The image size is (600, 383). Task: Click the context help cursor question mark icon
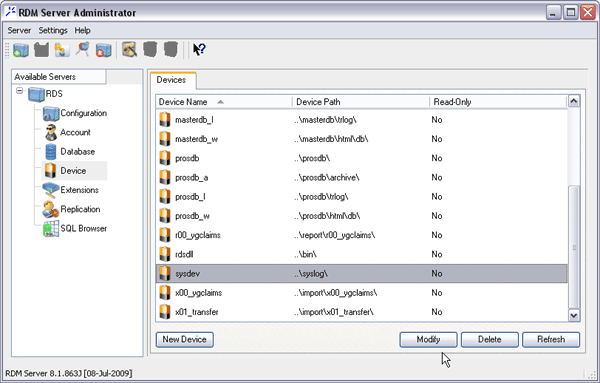click(x=199, y=50)
